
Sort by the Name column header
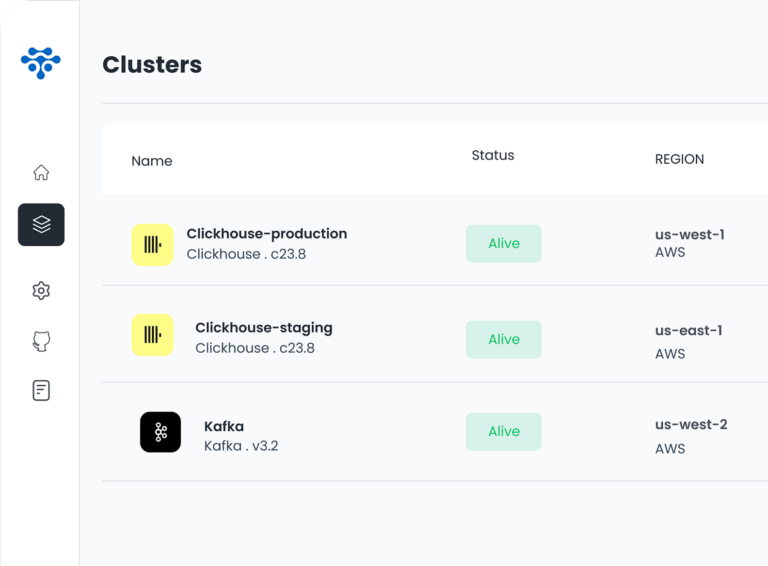[152, 161]
